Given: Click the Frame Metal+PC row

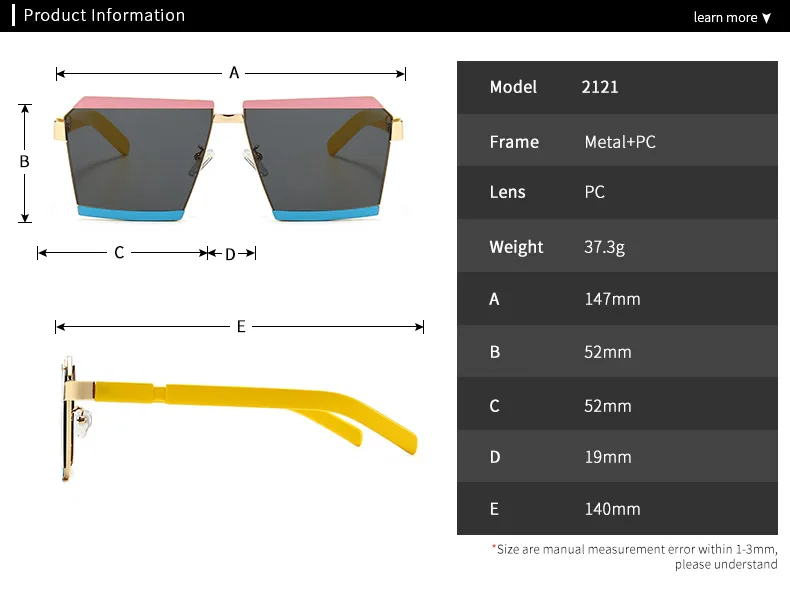Looking at the screenshot, I should point(617,141).
